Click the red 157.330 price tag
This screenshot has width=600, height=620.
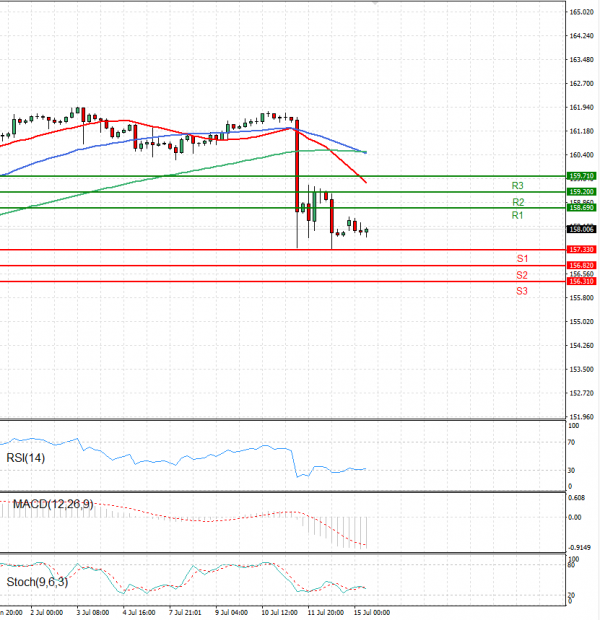[581, 250]
